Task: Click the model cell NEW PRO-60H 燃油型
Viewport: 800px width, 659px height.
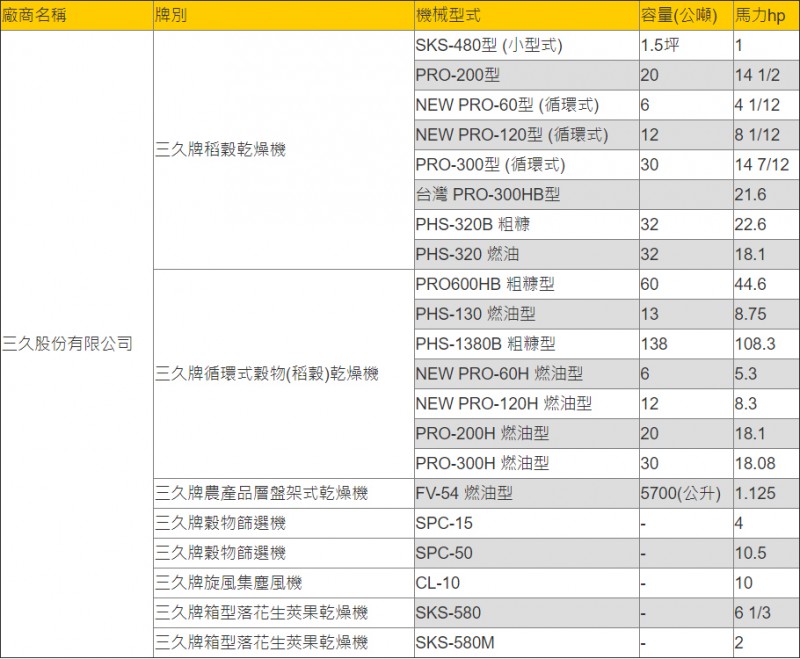Action: (x=527, y=374)
